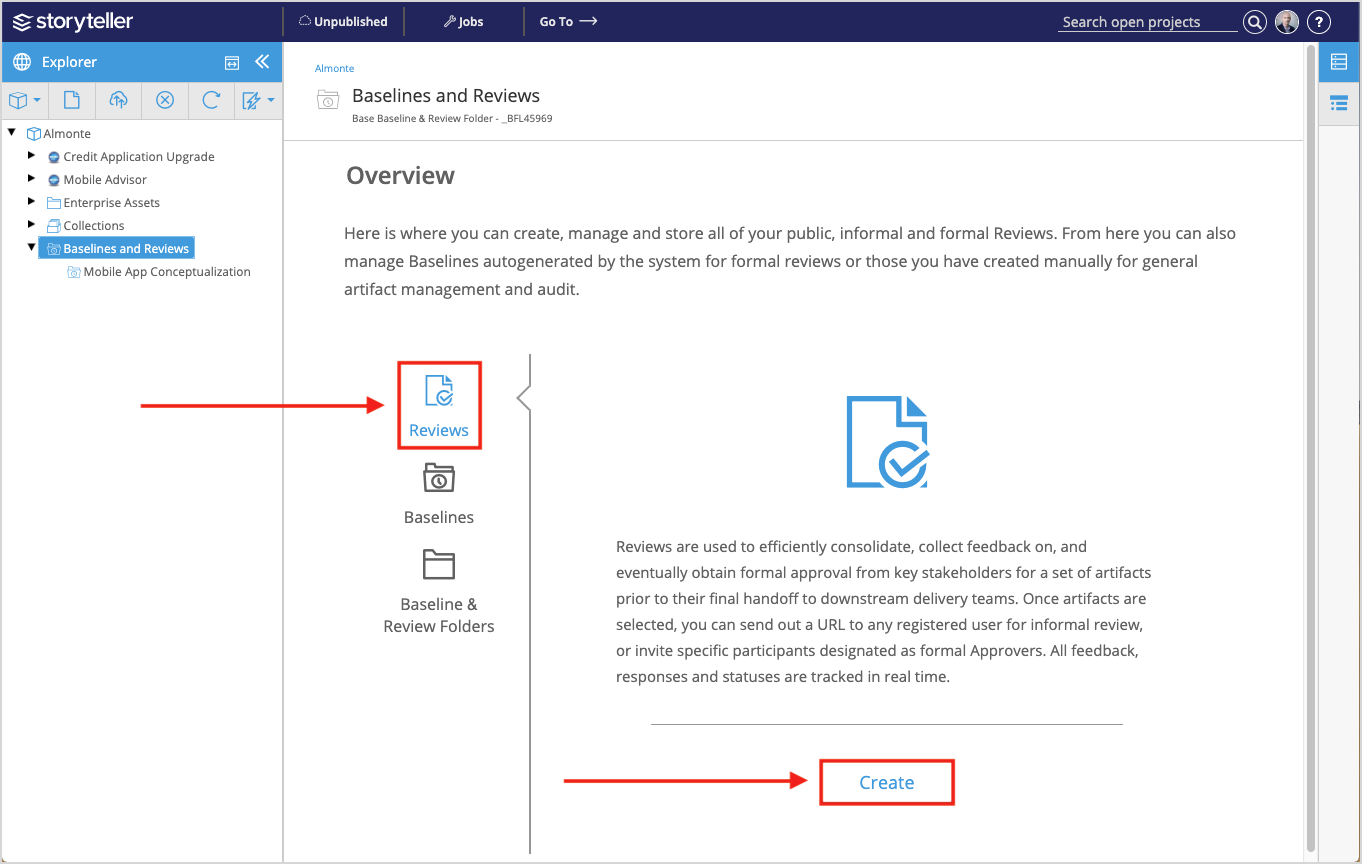Open the Go To menu

click(568, 21)
